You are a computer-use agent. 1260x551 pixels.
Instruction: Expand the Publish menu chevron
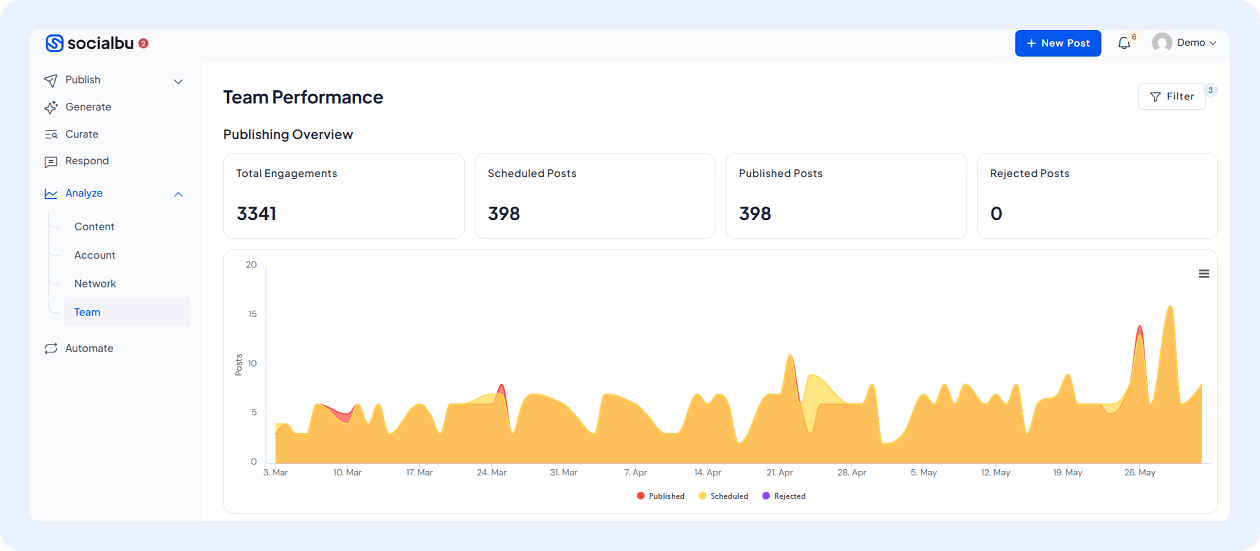(178, 81)
